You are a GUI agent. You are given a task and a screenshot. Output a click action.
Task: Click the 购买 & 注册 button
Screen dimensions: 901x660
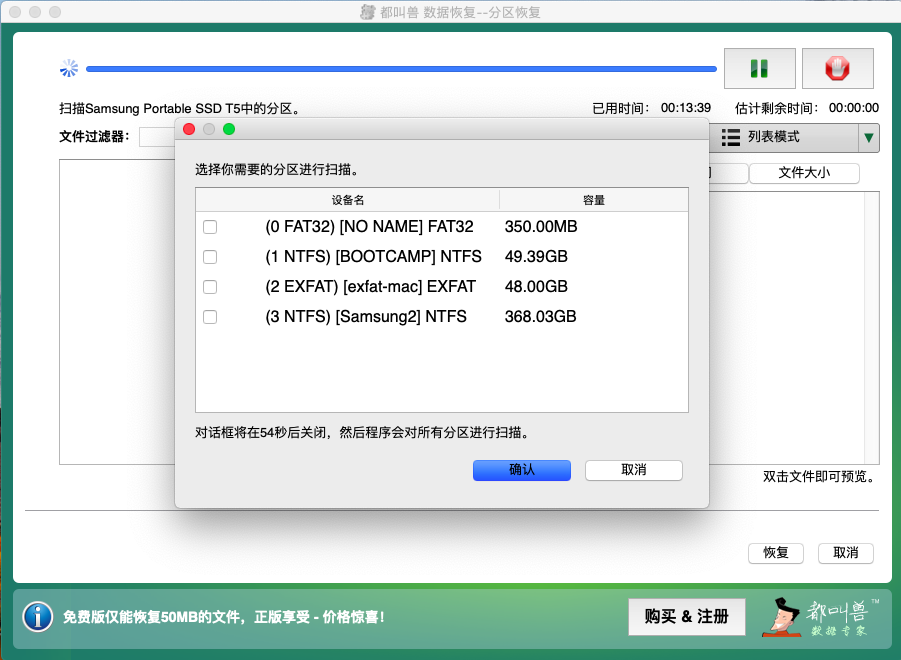click(686, 617)
